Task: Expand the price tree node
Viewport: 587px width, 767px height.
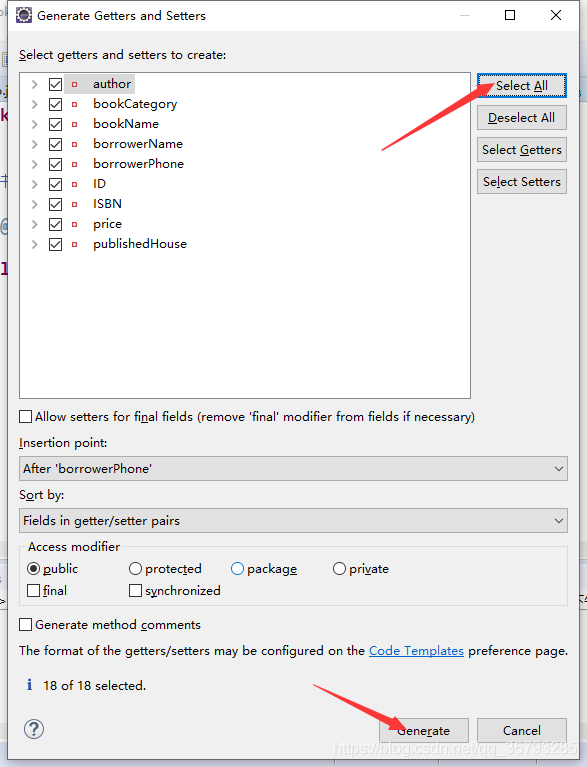Action: click(34, 224)
